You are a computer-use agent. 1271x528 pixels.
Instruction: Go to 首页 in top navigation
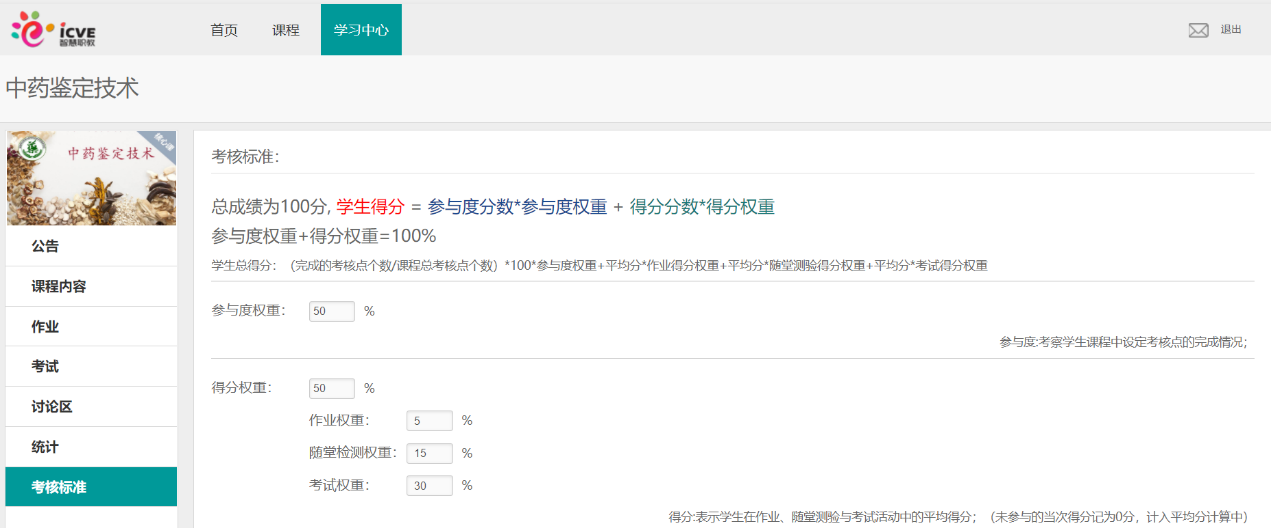(224, 30)
